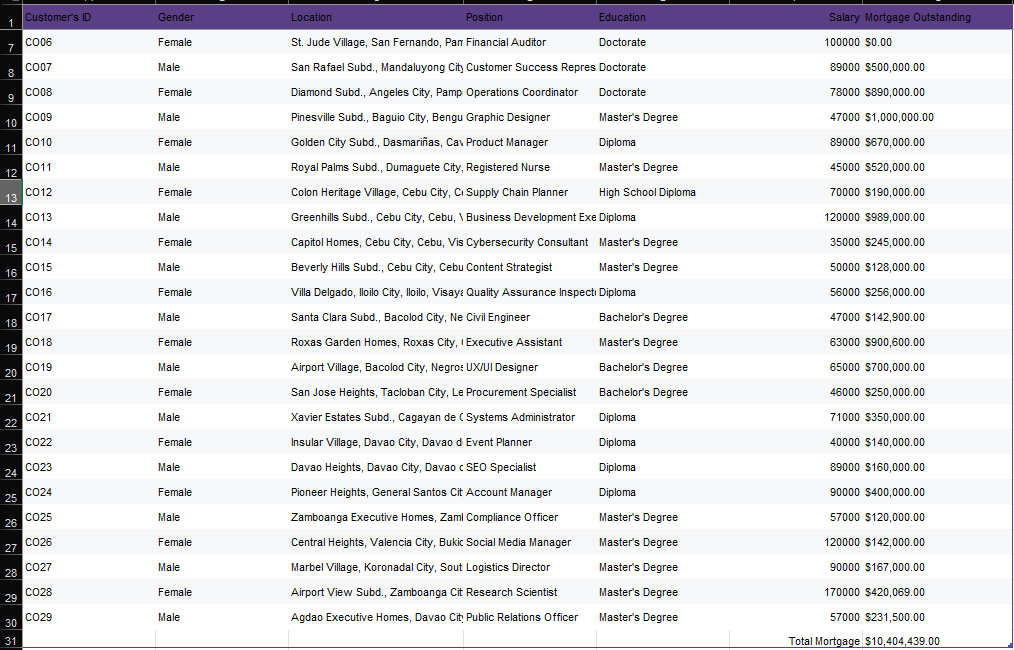Screen dimensions: 1014x650
Task: Click the 170000 salary cell
Action: tap(796, 592)
